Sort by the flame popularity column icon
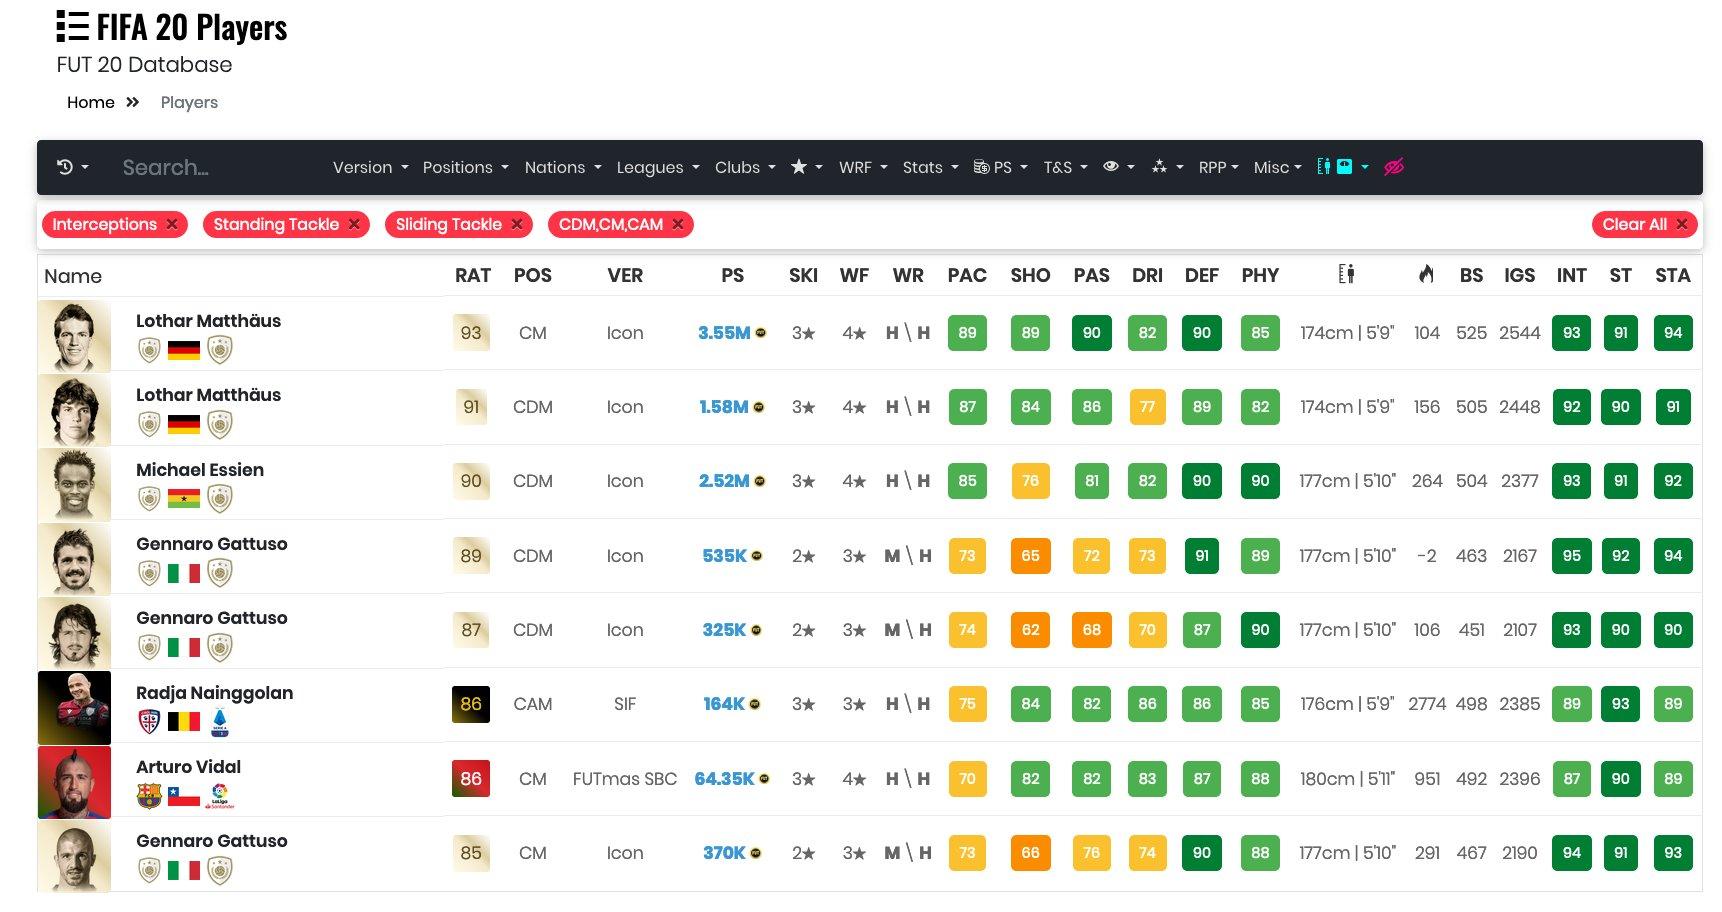The width and height of the screenshot is (1722, 912). tap(1426, 275)
